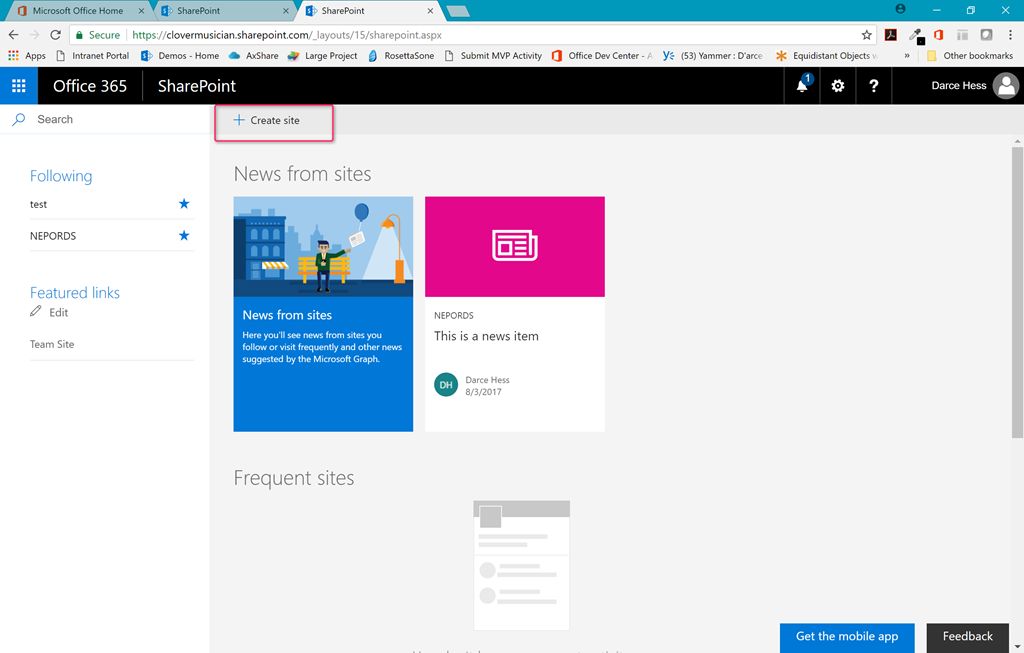
Task: Open the settings gear in Office header
Action: click(838, 86)
